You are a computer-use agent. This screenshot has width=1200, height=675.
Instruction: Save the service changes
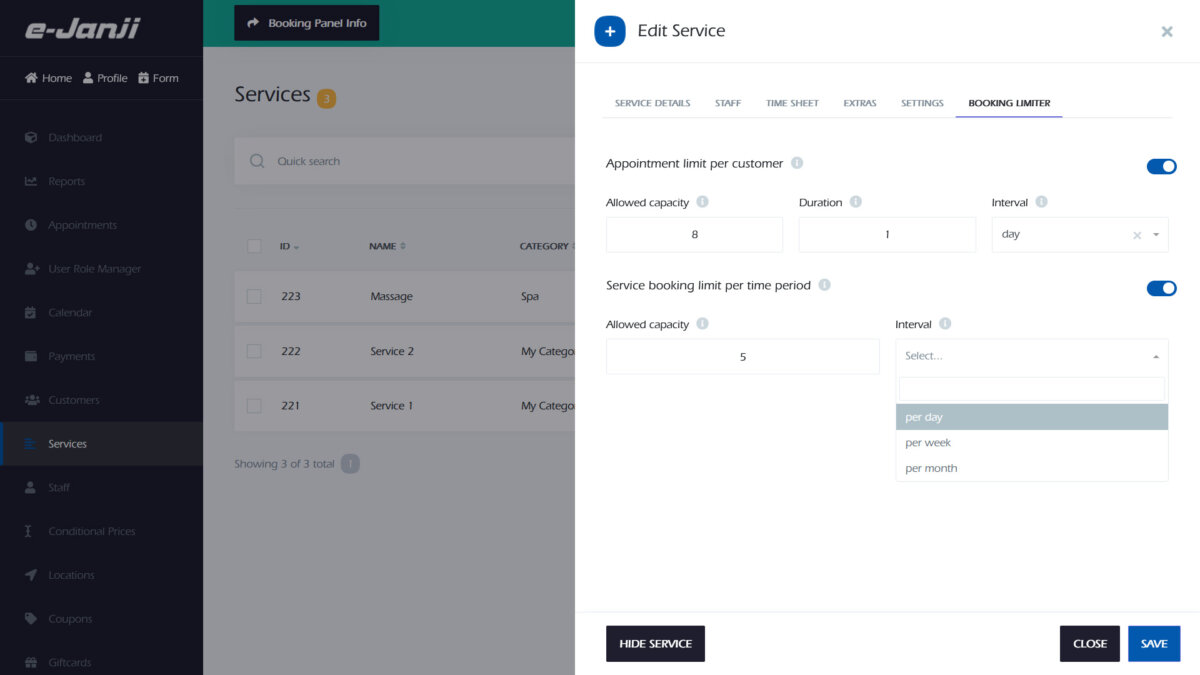click(x=1154, y=643)
